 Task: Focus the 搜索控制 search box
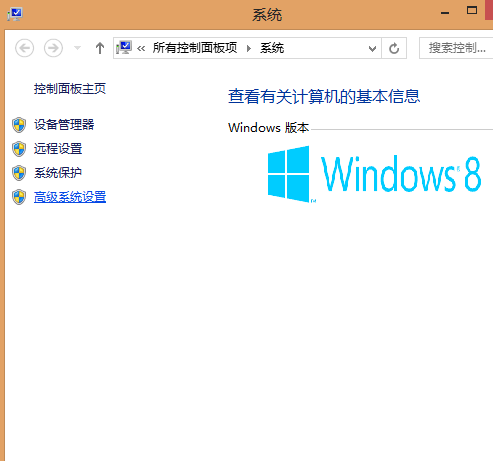(456, 48)
